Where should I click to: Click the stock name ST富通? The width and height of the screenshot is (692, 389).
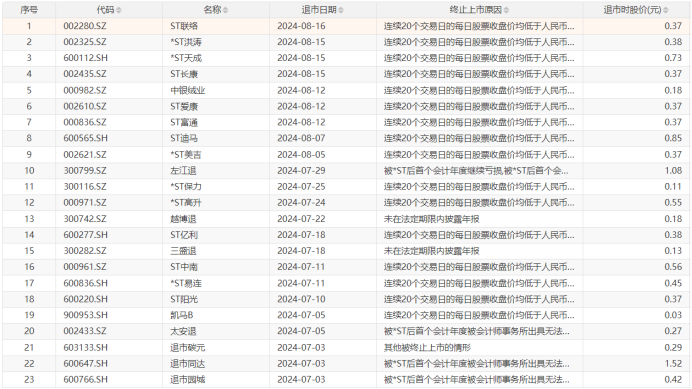tap(184, 122)
